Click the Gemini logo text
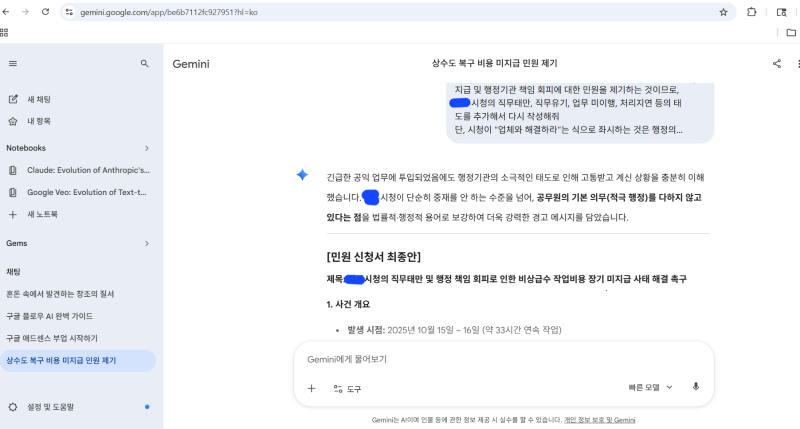Viewport: 800px width, 429px height. (x=191, y=64)
